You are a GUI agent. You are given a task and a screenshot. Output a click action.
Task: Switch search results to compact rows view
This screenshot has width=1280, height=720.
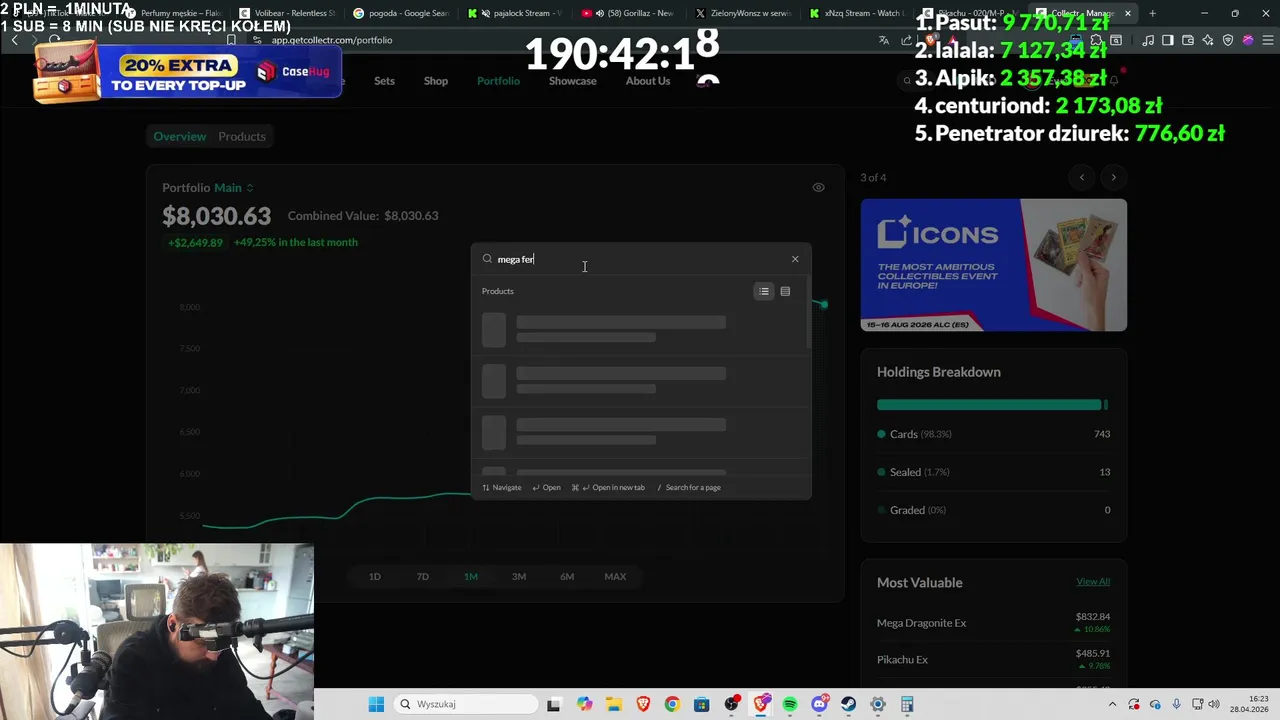tap(785, 291)
